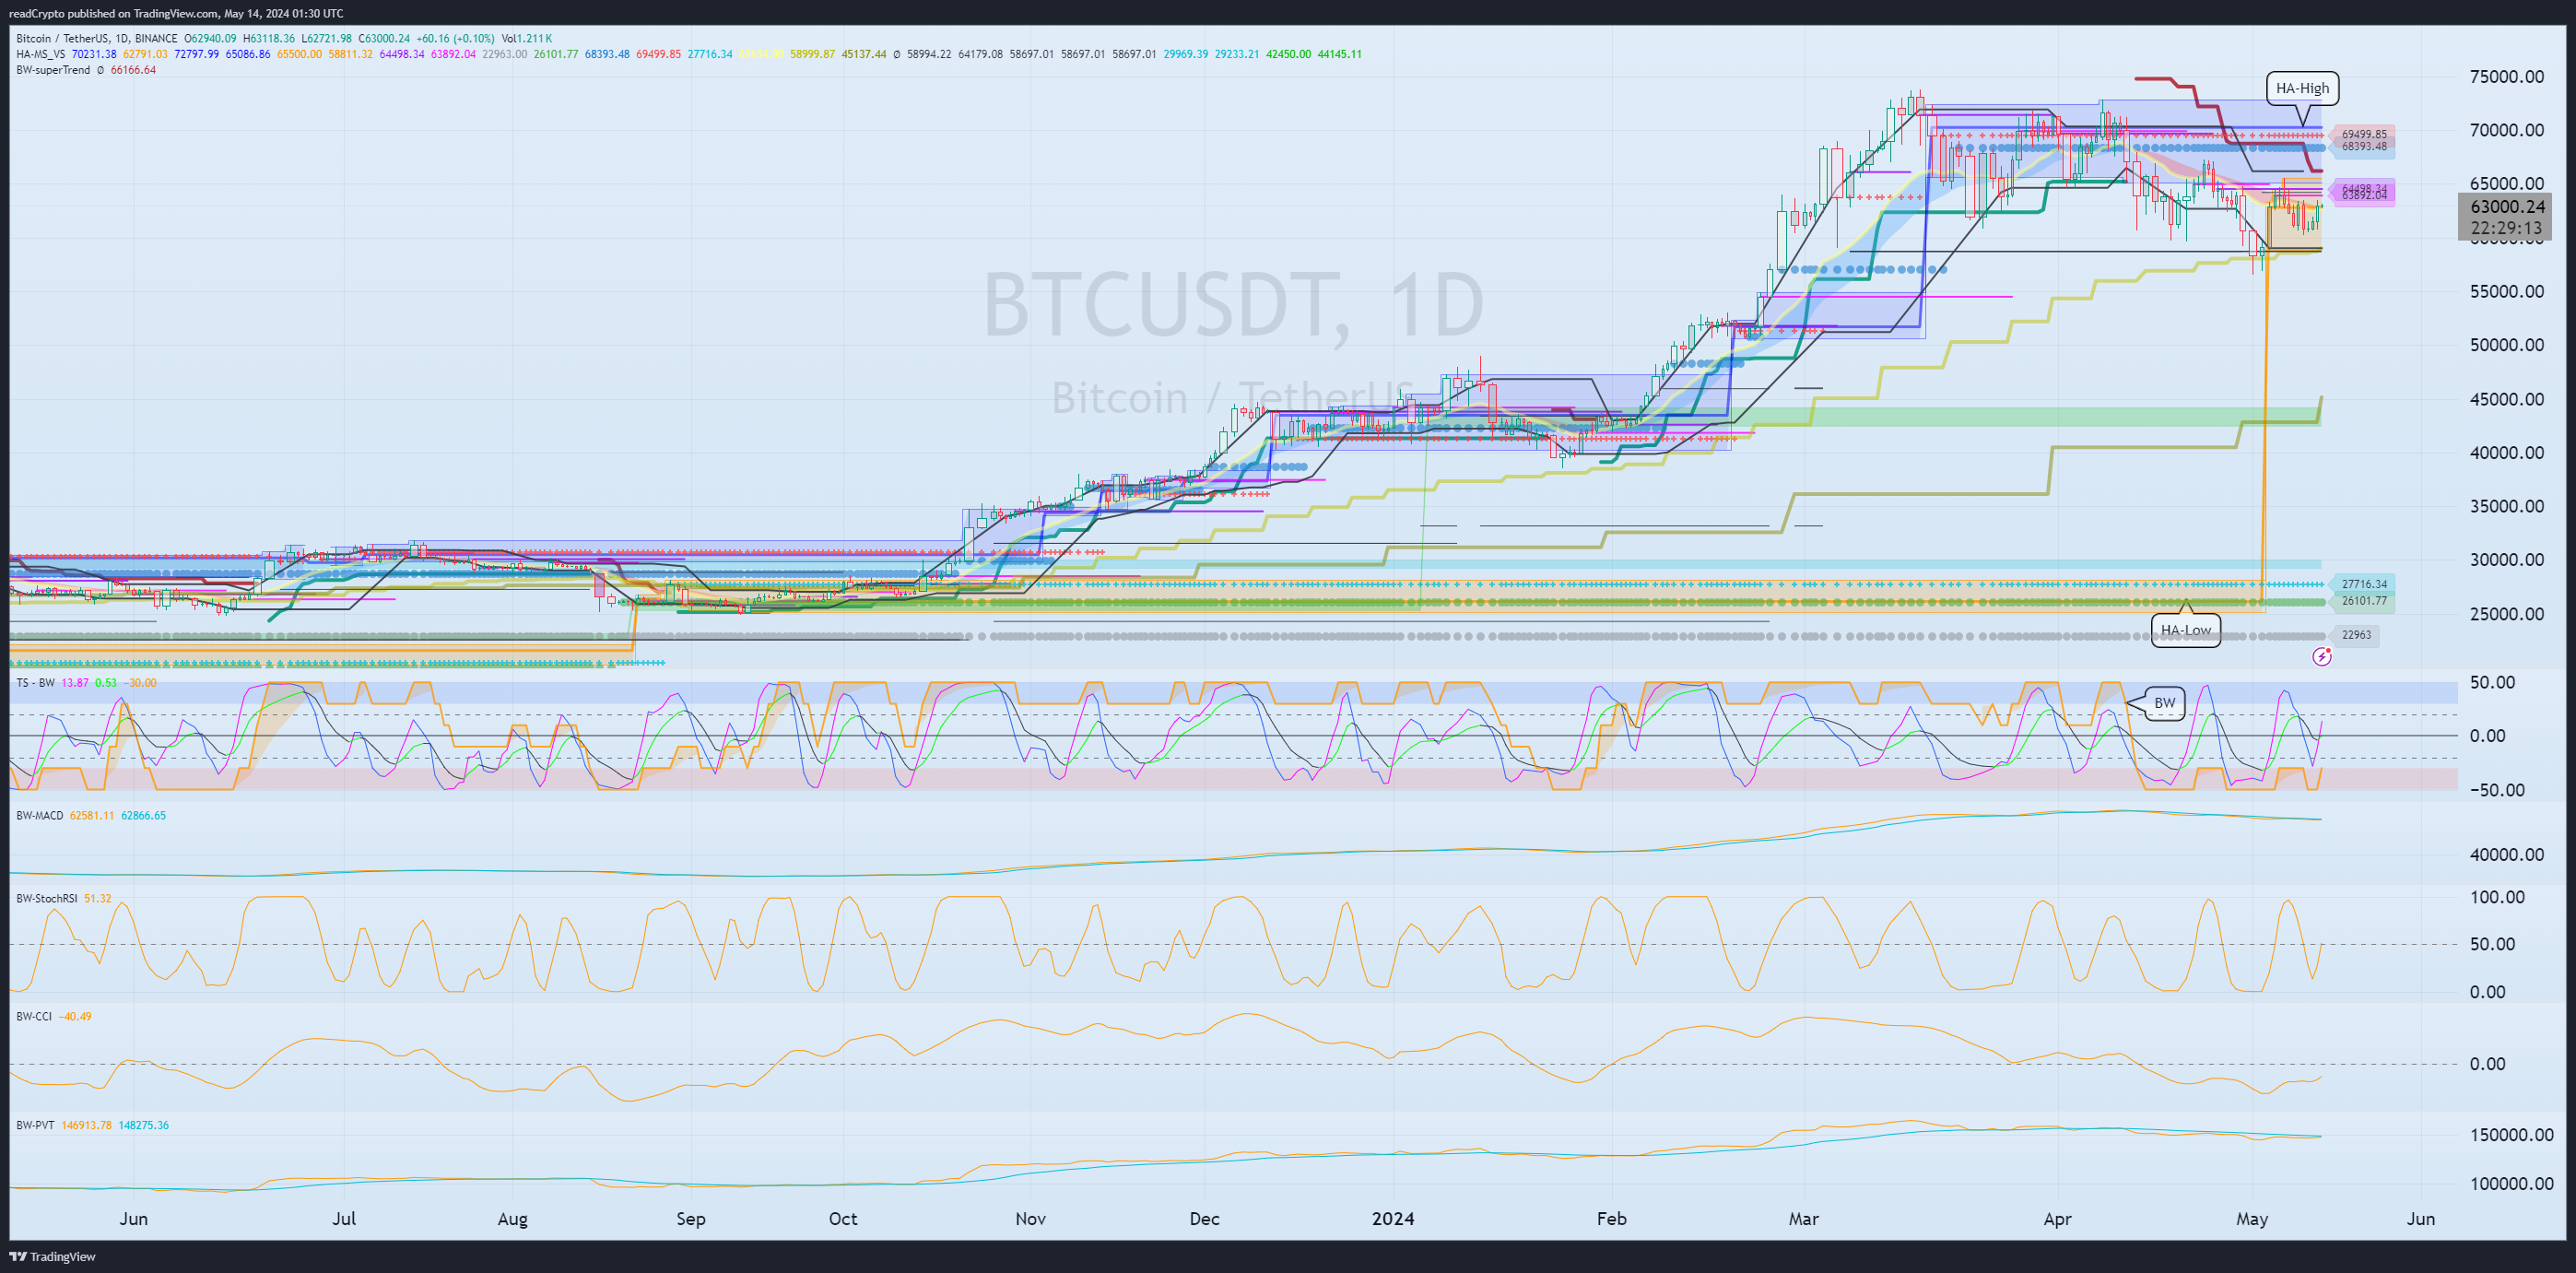
Task: Click the 27716.34 price tag
Action: coord(2364,584)
